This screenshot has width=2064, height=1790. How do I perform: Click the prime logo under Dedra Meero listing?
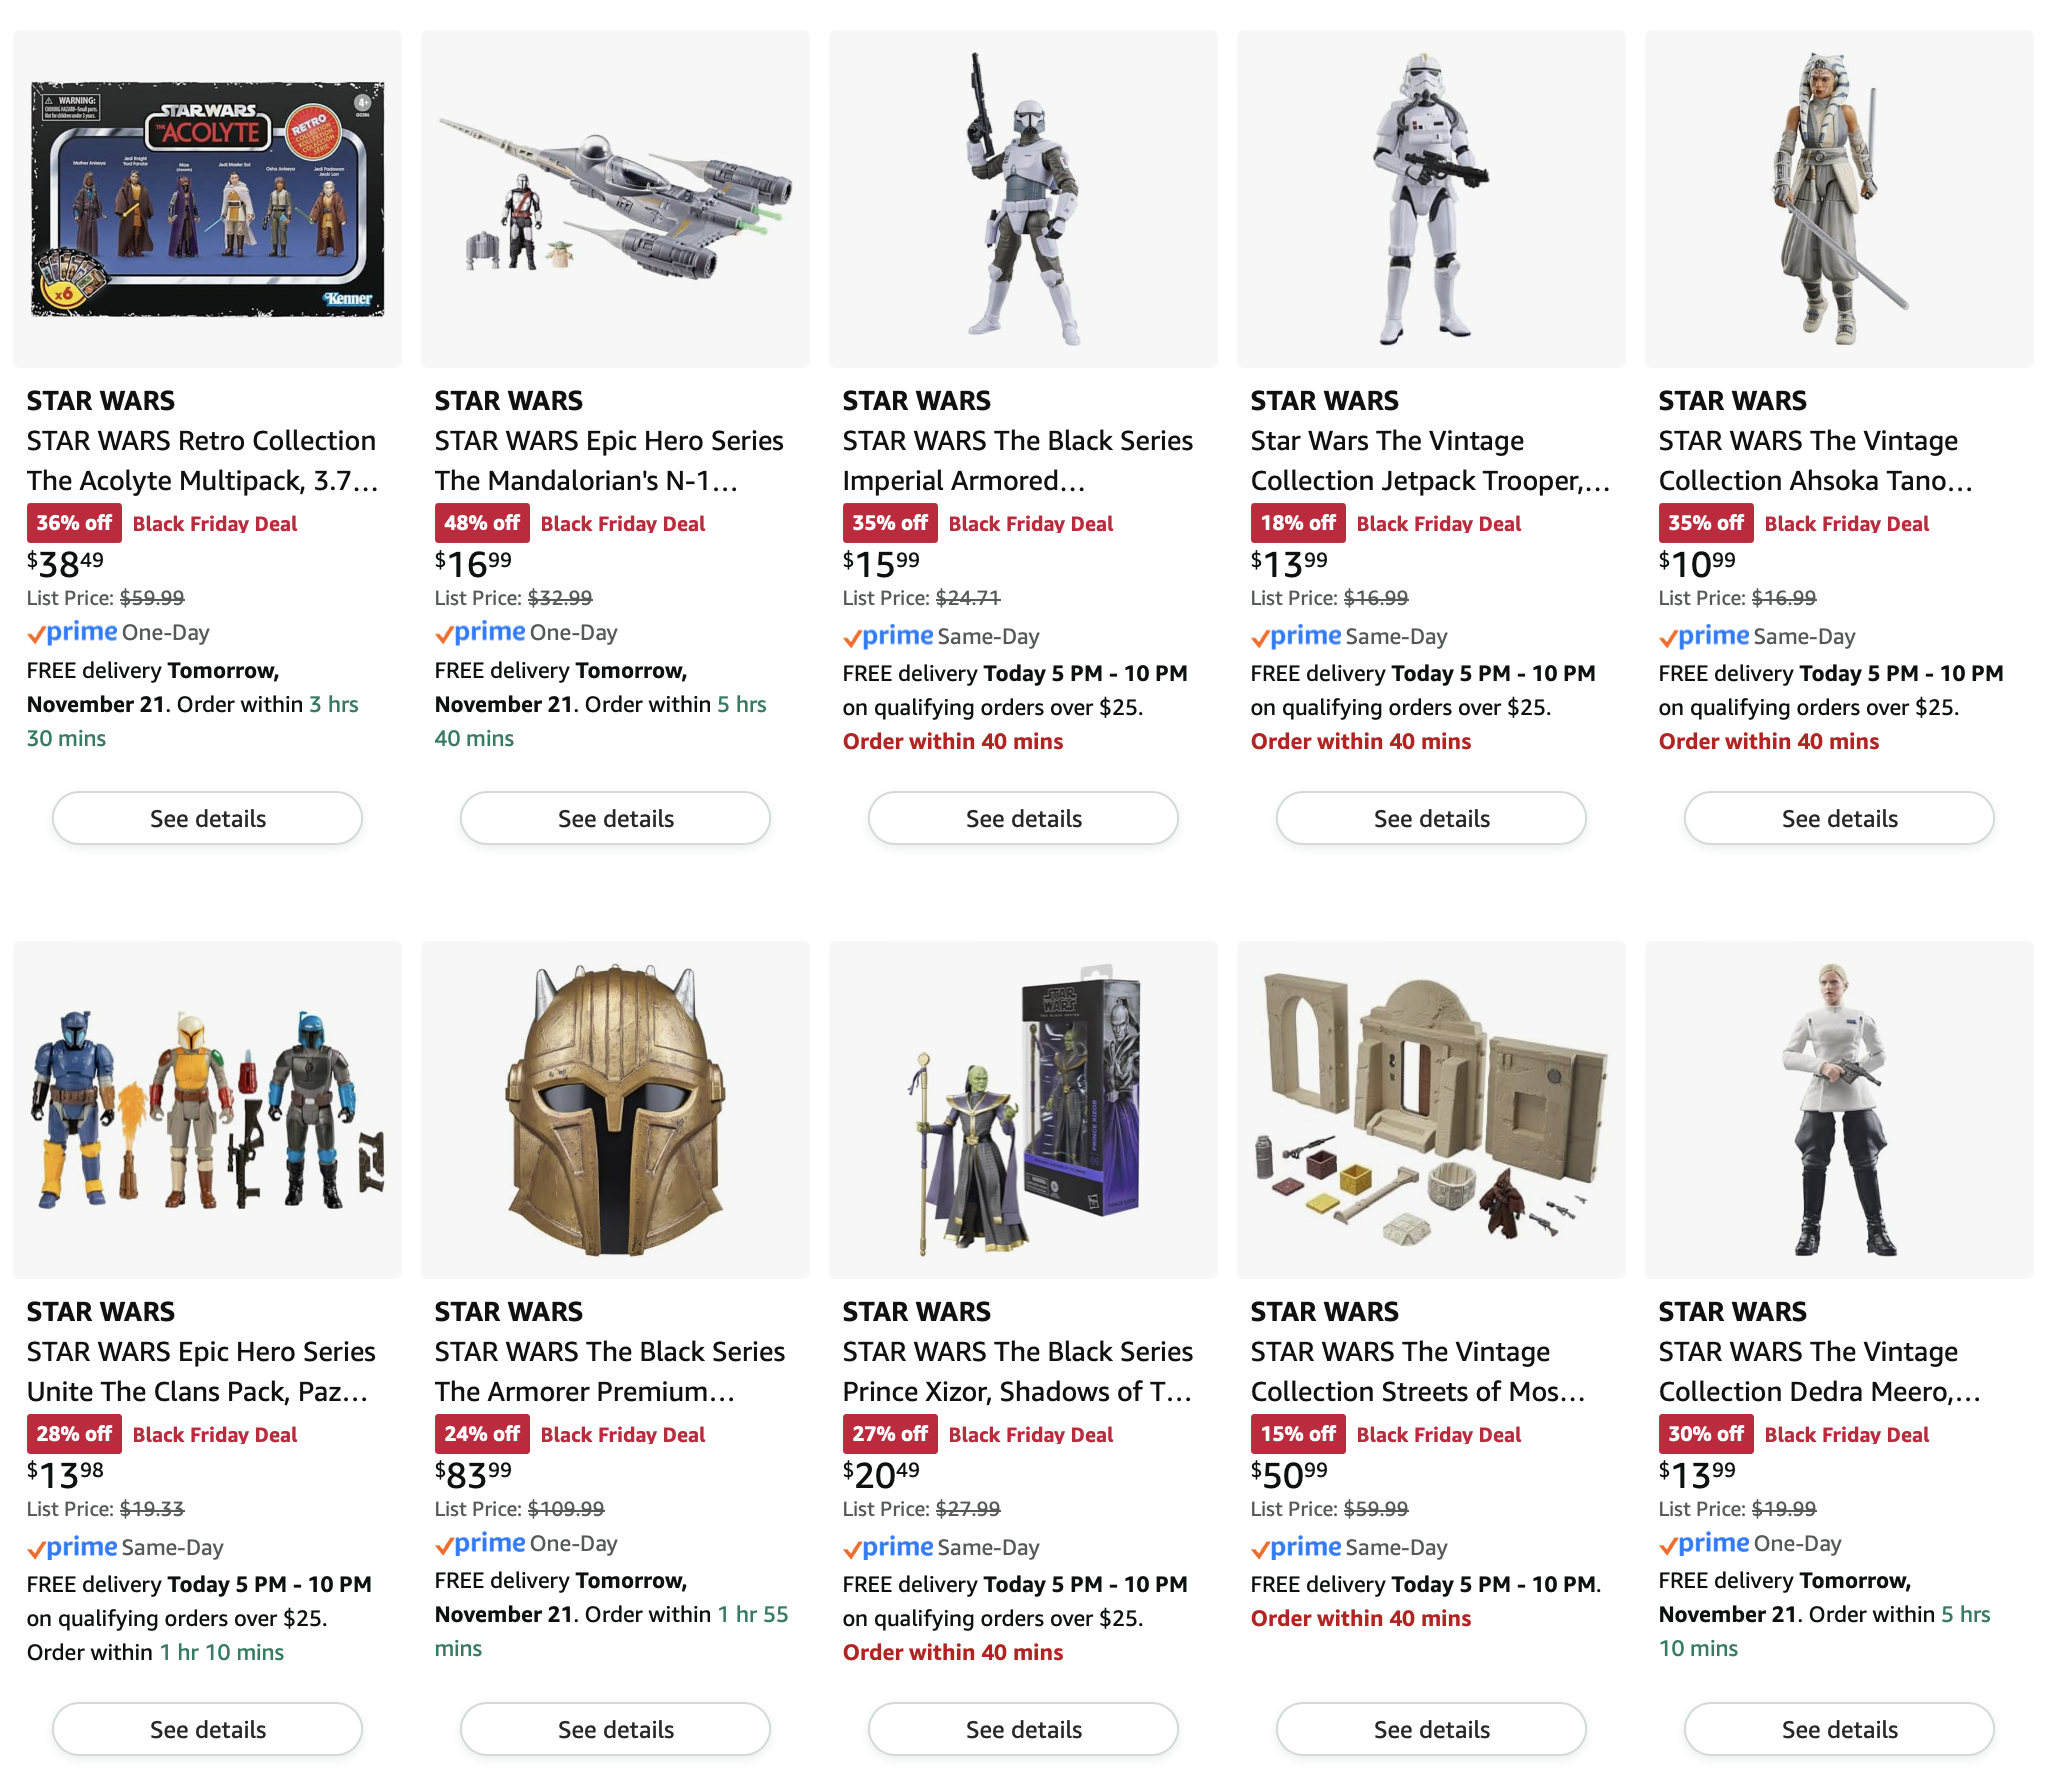click(x=1704, y=1543)
